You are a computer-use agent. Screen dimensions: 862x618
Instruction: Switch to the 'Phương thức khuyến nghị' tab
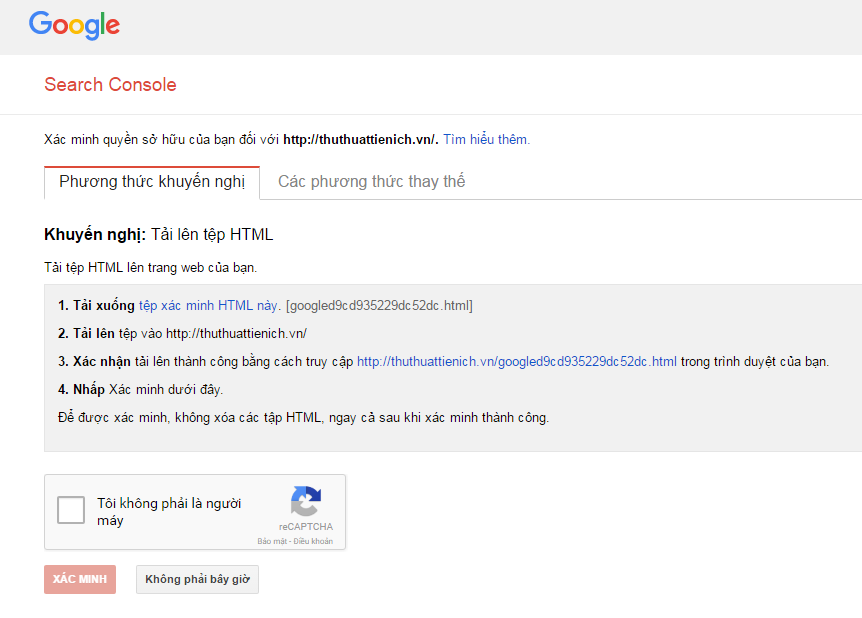tap(152, 182)
